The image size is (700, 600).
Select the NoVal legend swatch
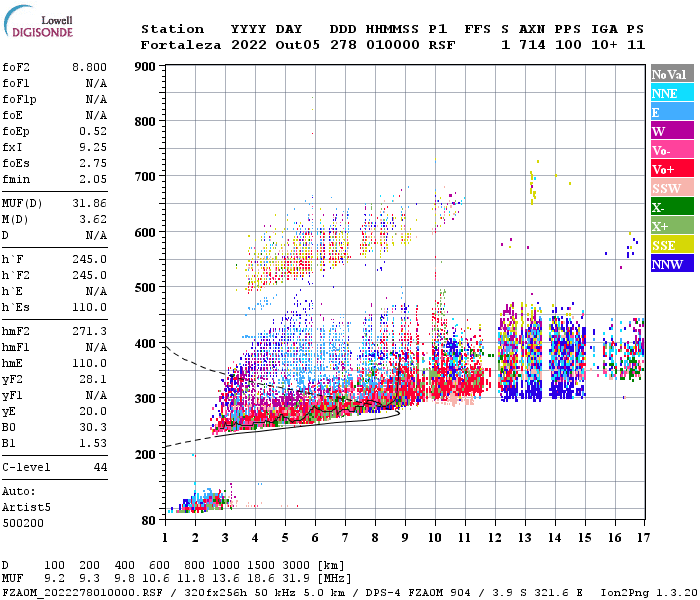pyautogui.click(x=672, y=74)
